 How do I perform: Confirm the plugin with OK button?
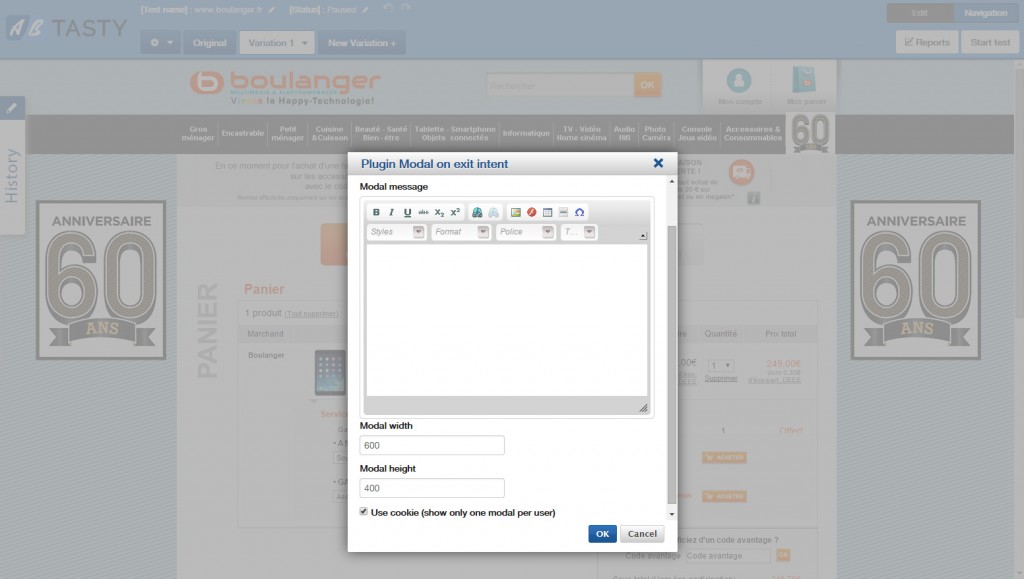602,534
